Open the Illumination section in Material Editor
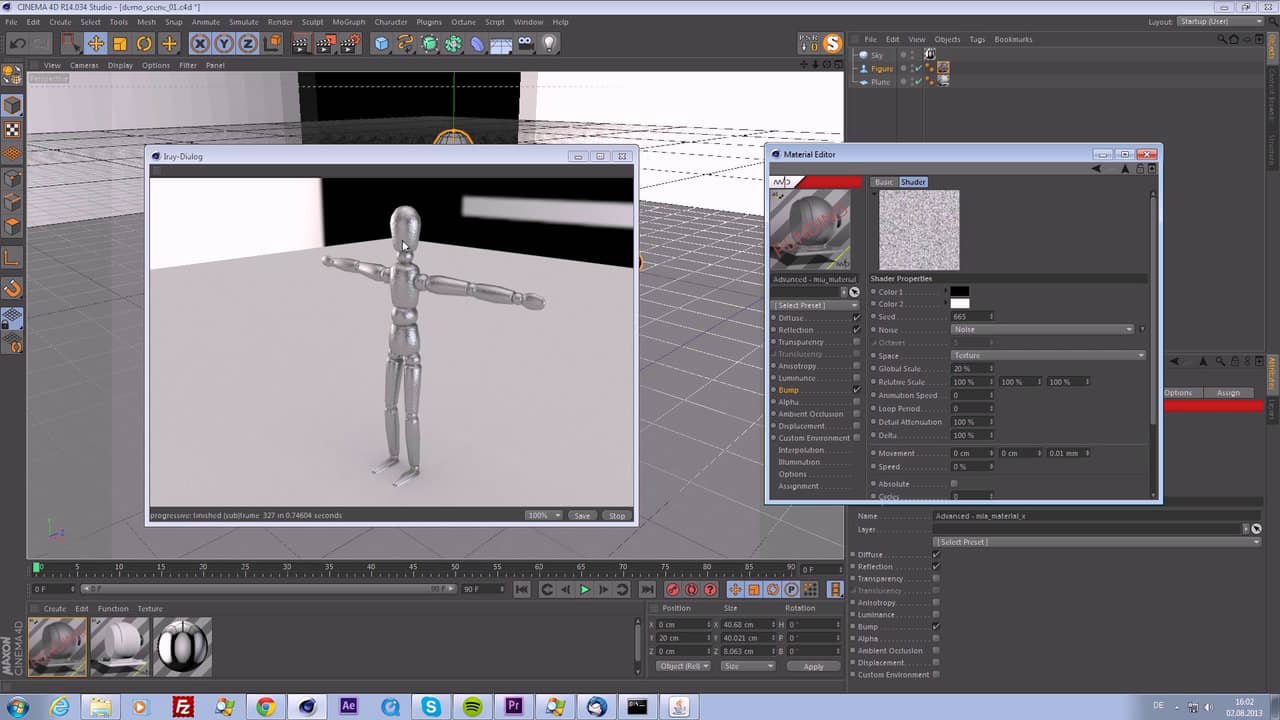 coord(799,462)
